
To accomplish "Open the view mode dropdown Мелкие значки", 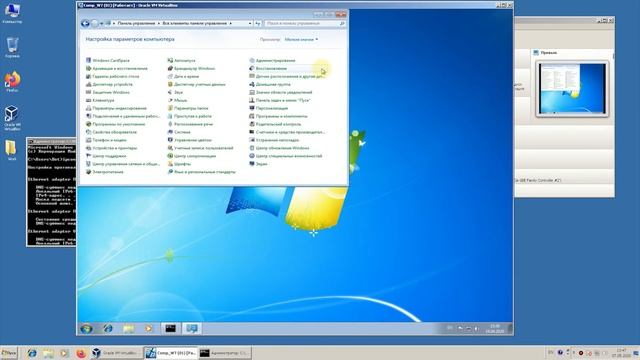I will (301, 40).
